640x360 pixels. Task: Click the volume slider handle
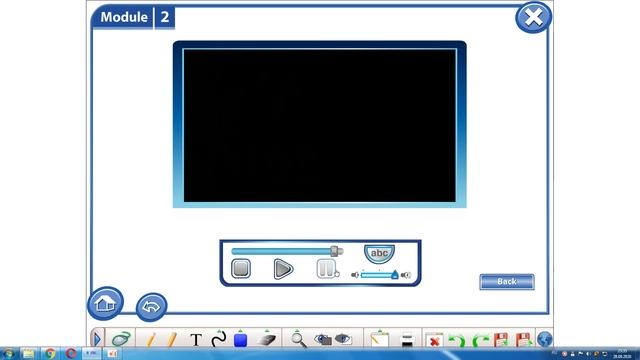pos(395,275)
